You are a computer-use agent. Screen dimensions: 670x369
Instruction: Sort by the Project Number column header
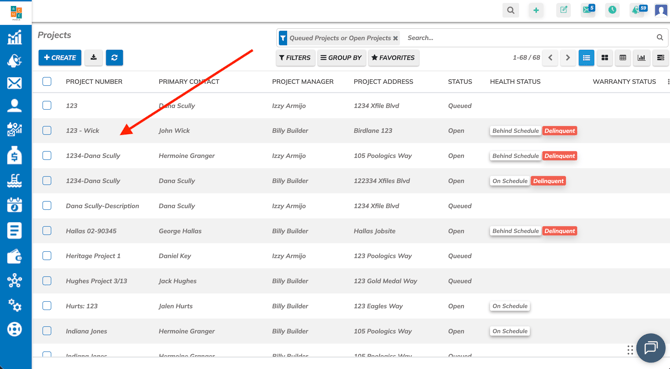pos(94,82)
